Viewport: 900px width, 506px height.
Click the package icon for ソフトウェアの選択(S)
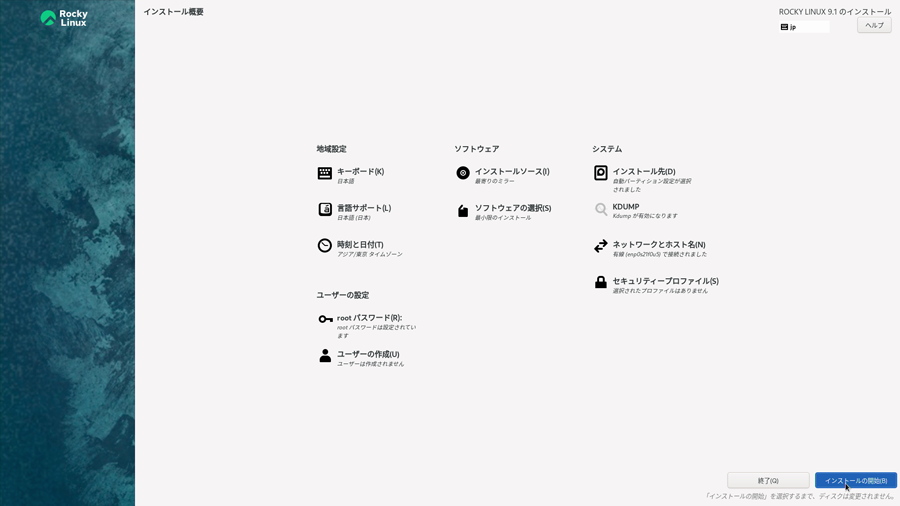(463, 211)
